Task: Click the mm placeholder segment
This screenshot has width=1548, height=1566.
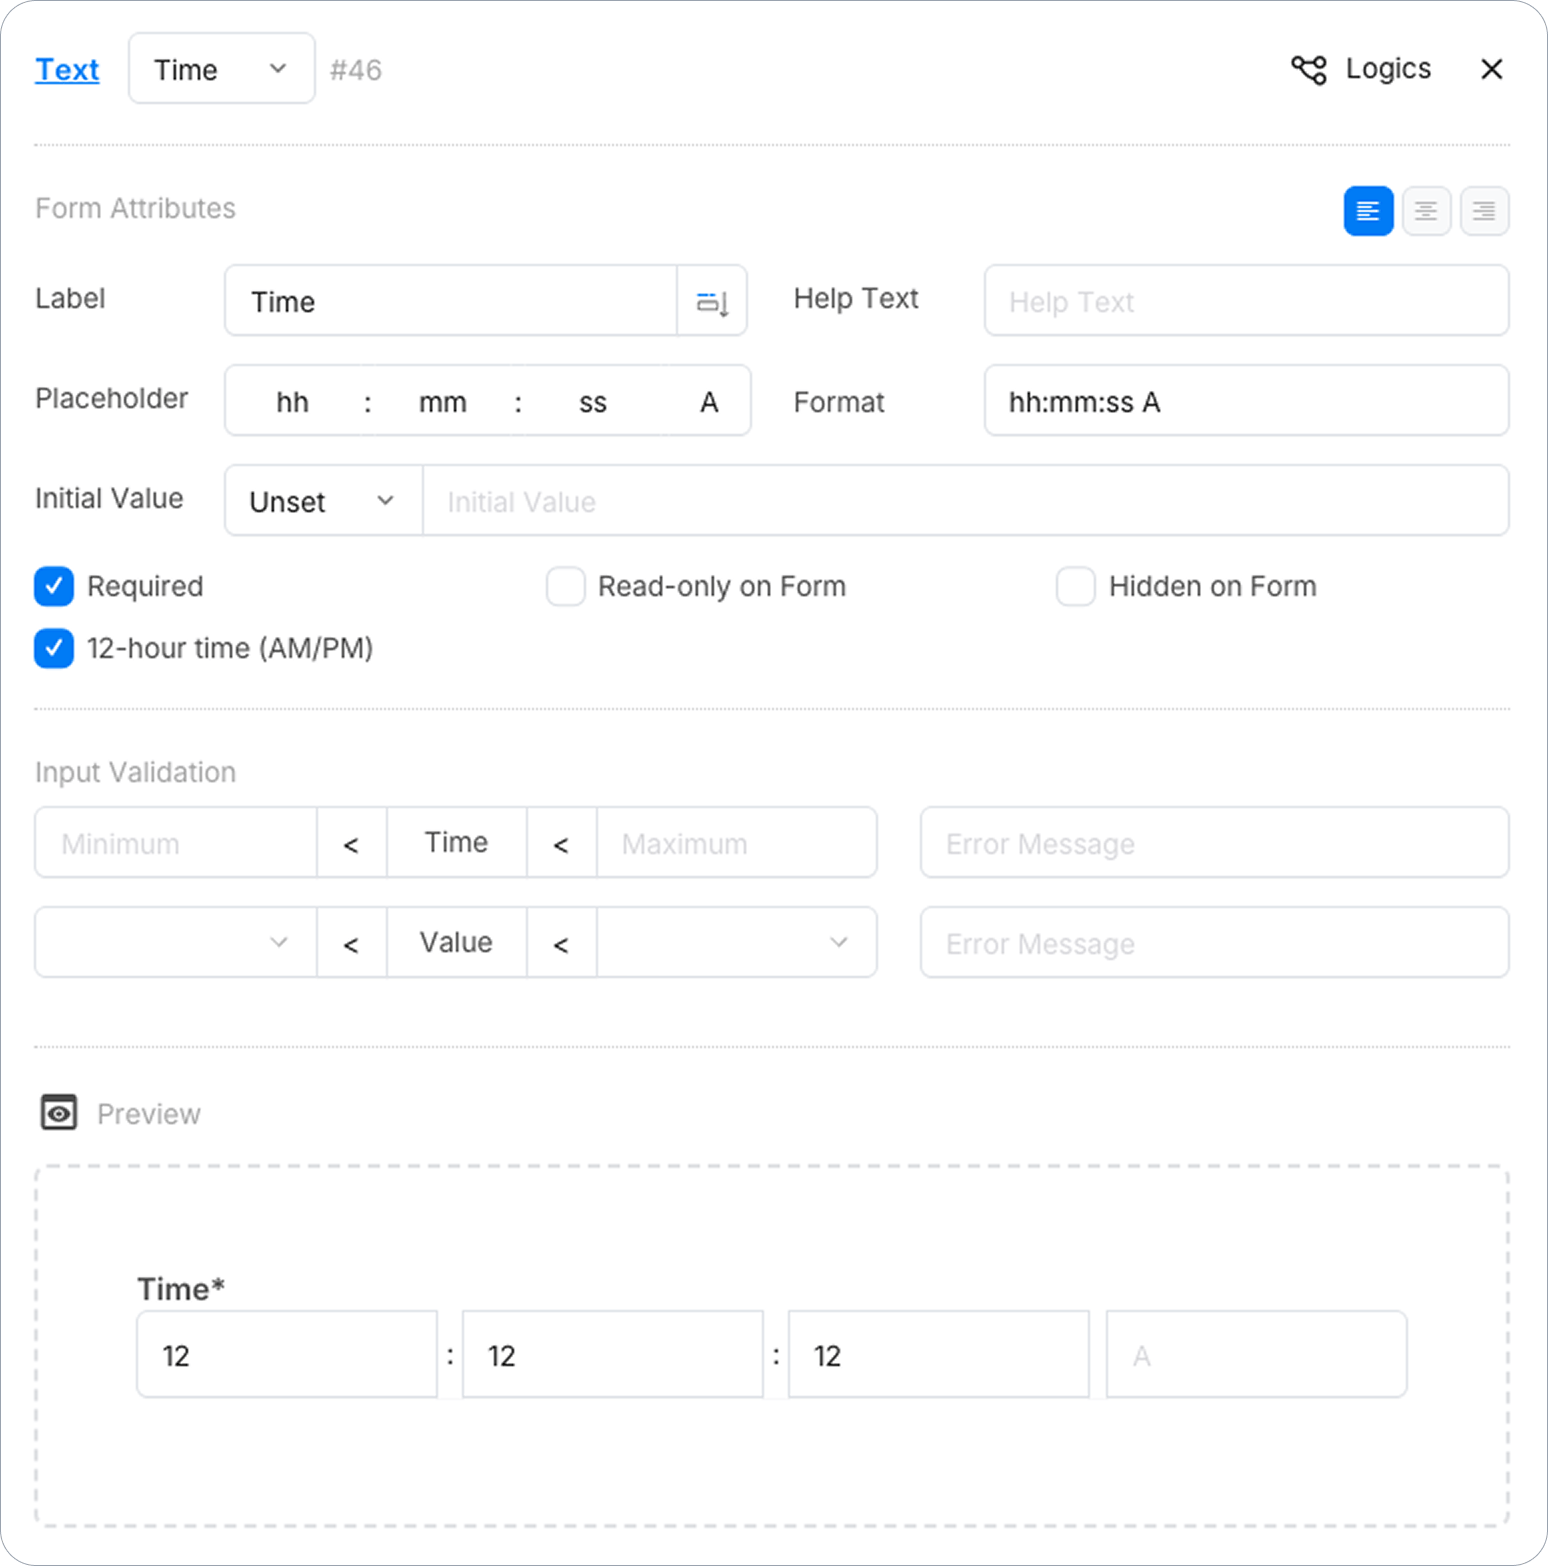Action: pyautogui.click(x=442, y=402)
